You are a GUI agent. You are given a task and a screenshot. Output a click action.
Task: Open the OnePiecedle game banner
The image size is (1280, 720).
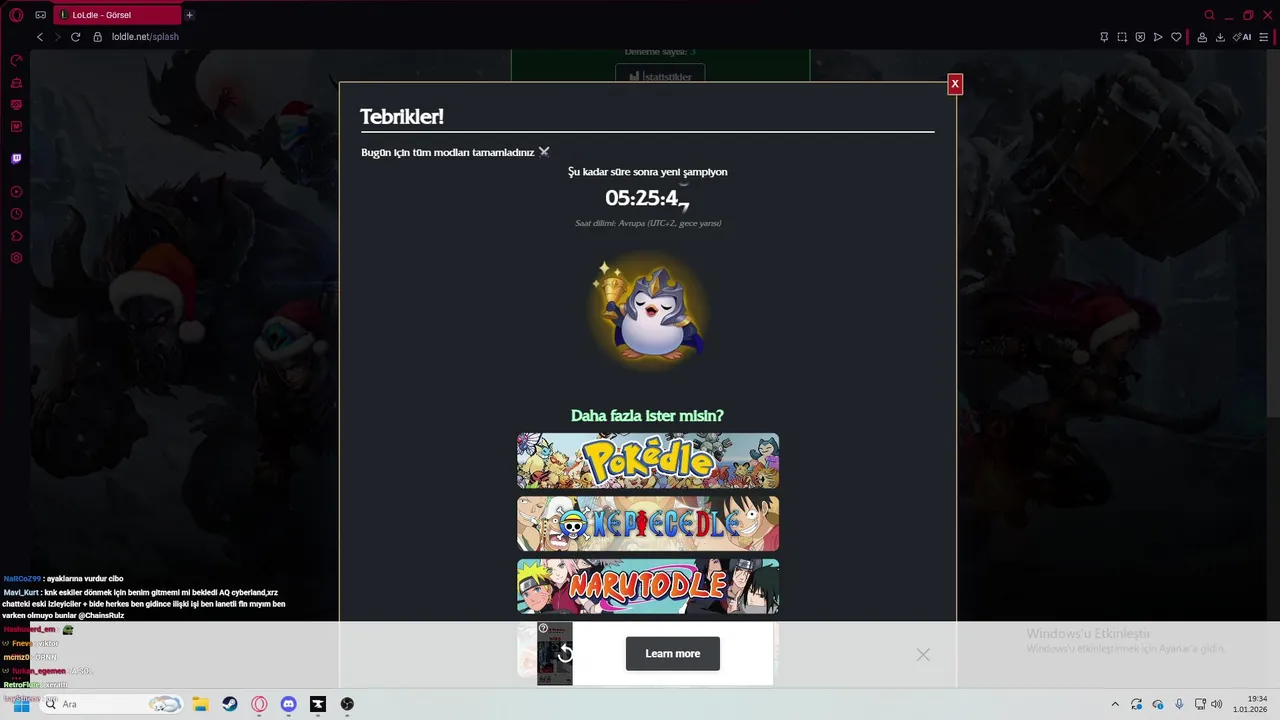click(648, 524)
